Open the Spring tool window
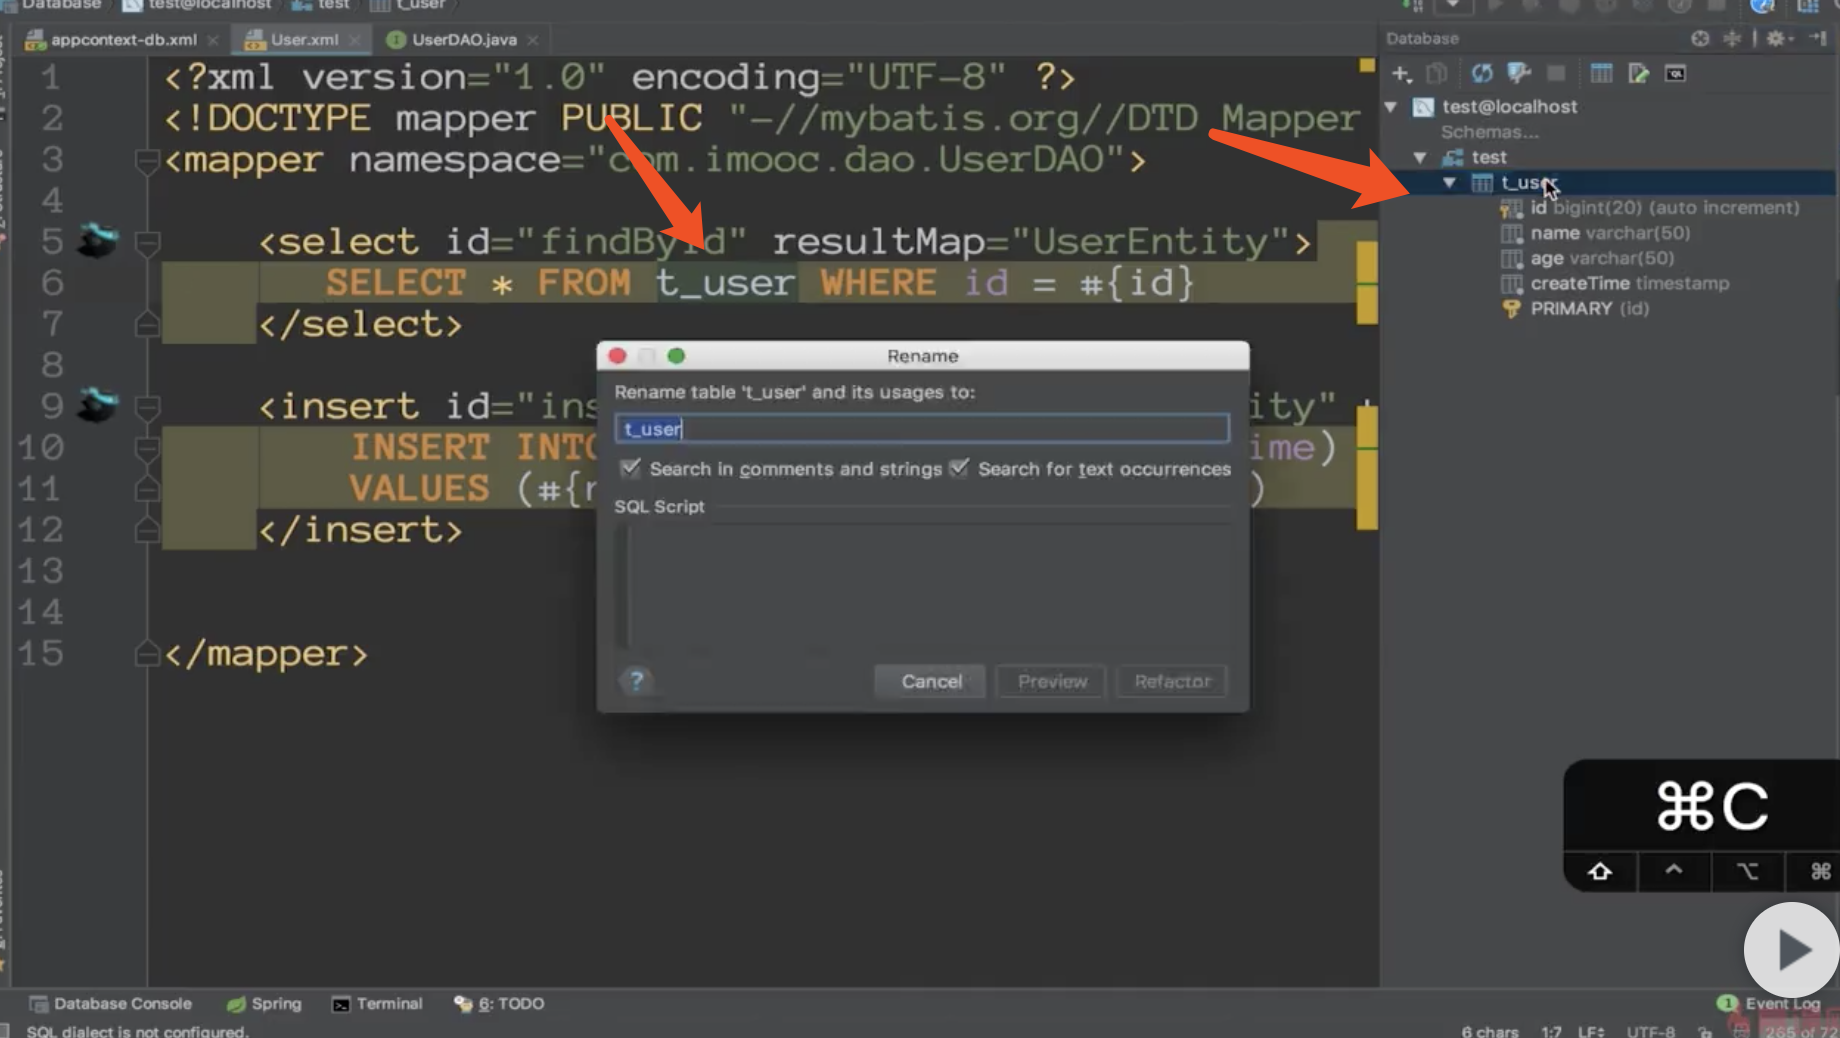Screen dimensions: 1840x1038 [x=264, y=1003]
